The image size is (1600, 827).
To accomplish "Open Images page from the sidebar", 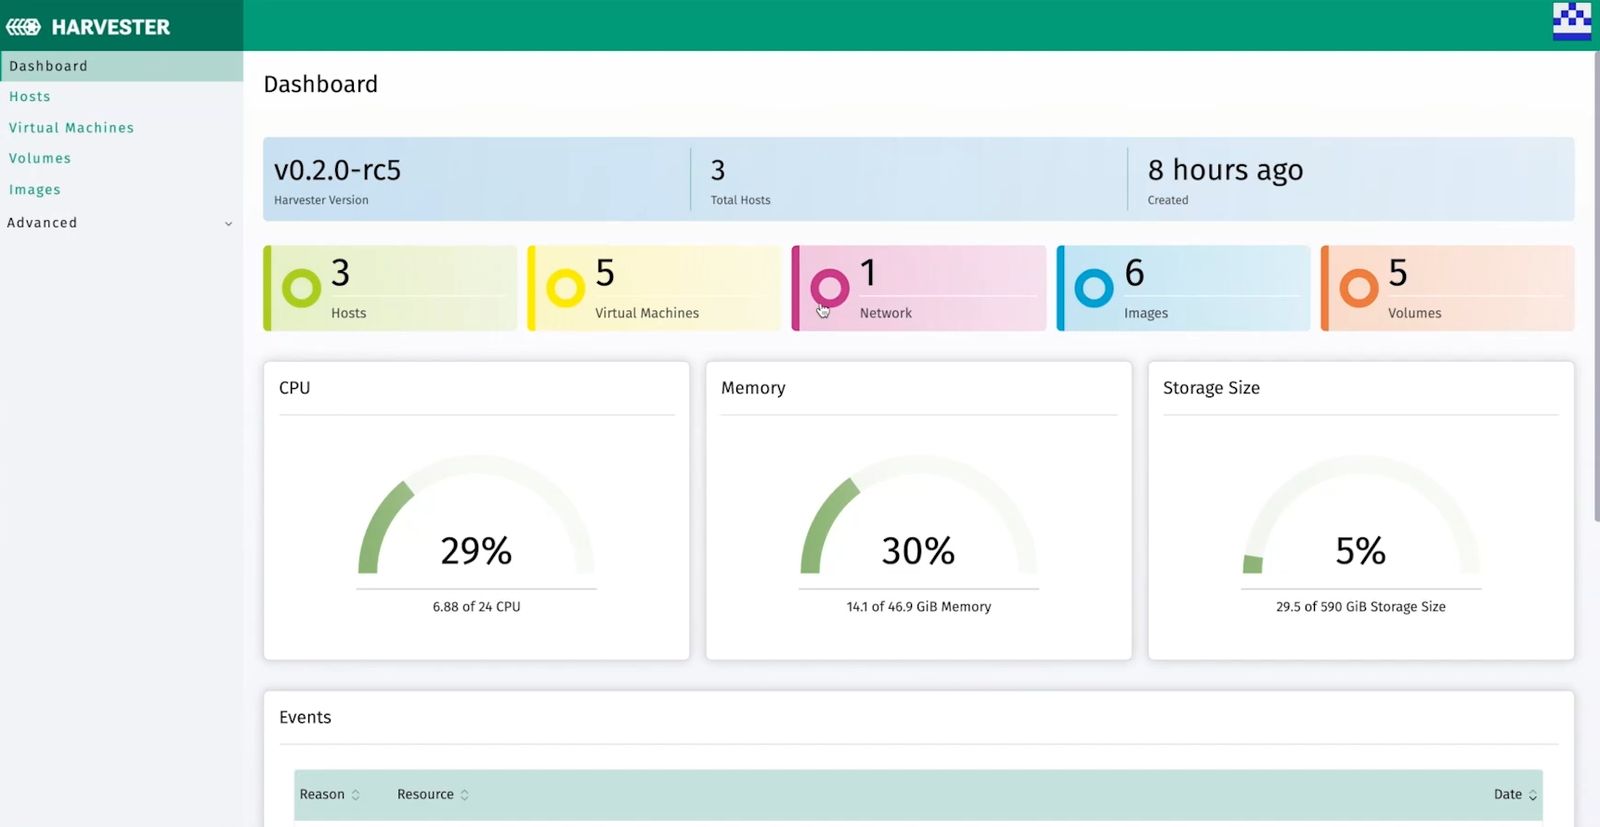I will click(x=35, y=190).
